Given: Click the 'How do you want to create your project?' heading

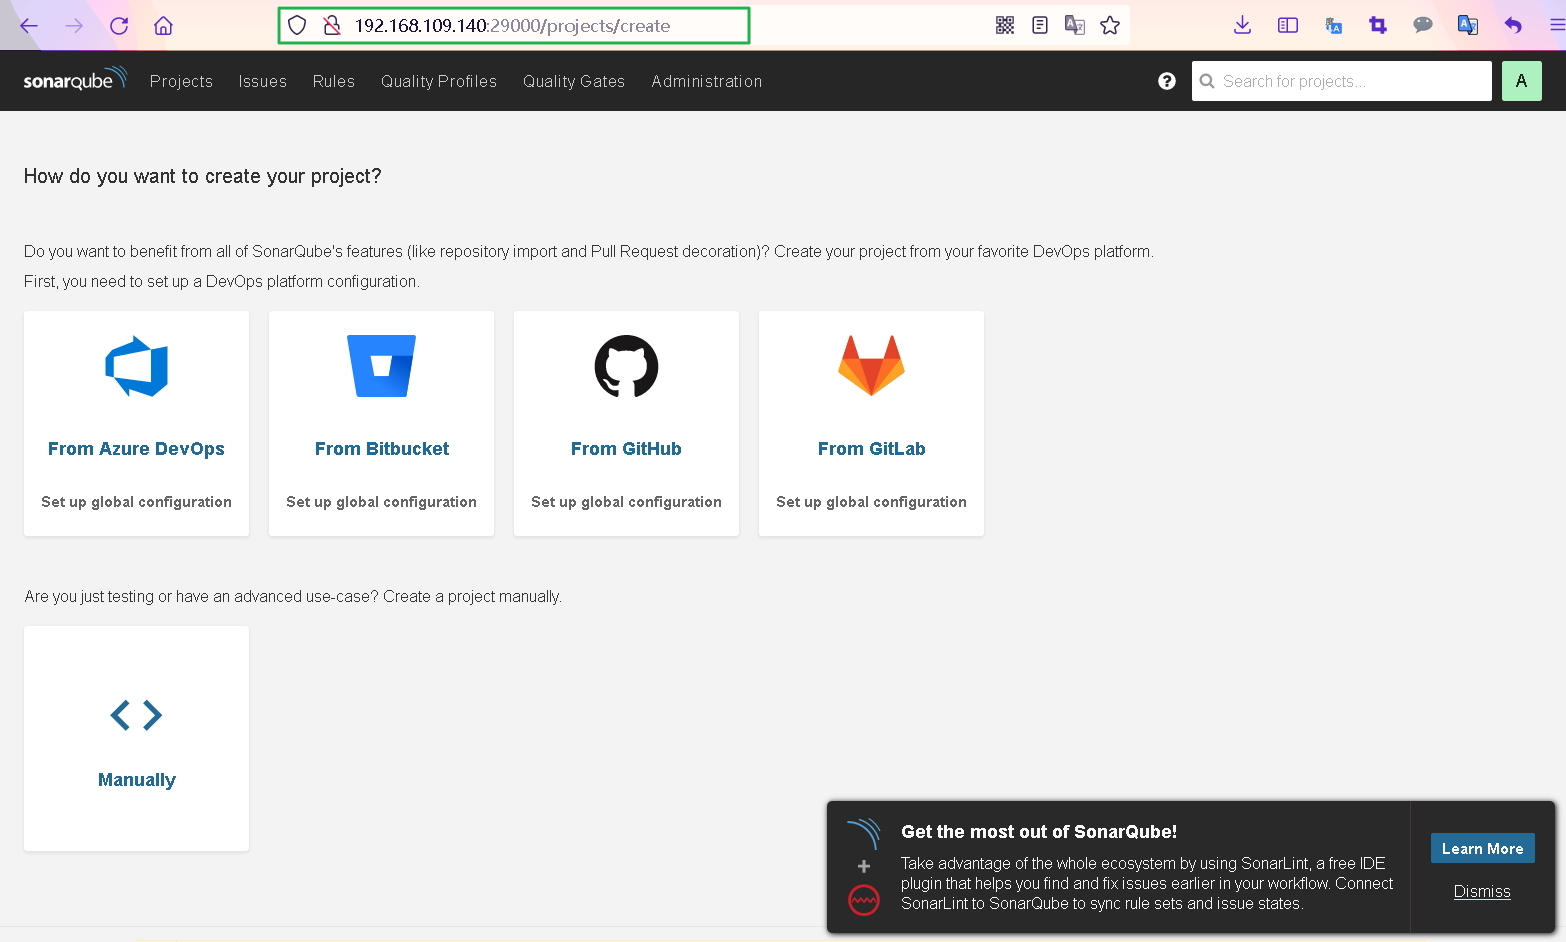Looking at the screenshot, I should 202,176.
